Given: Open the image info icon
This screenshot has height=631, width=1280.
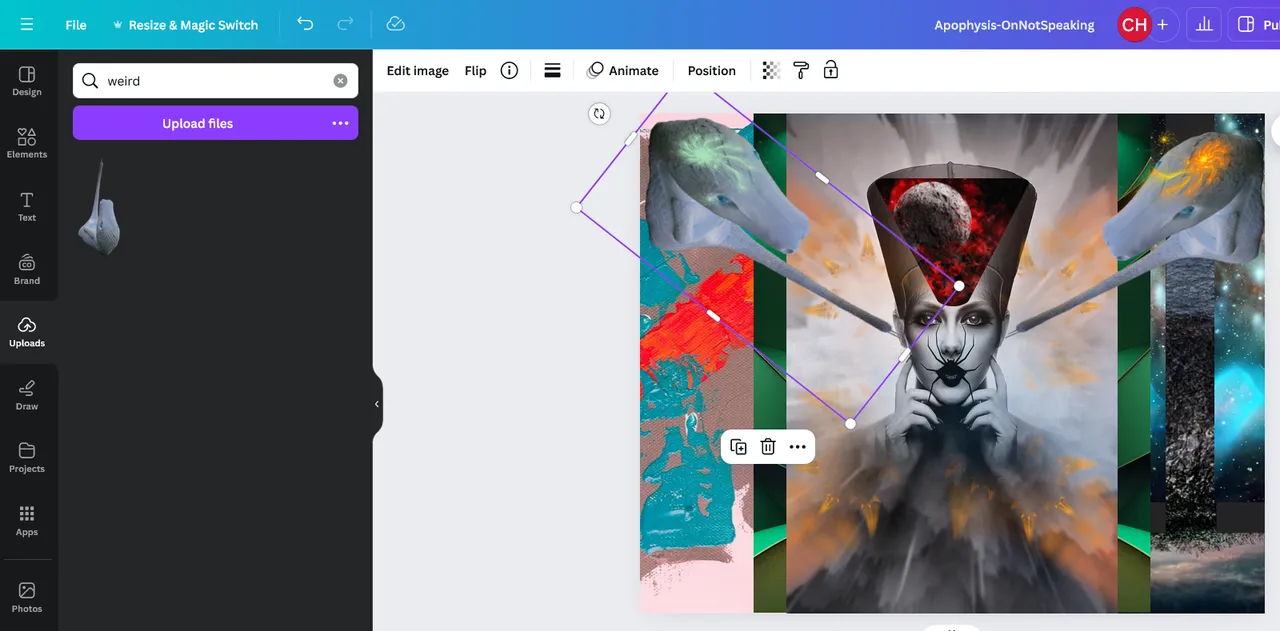Looking at the screenshot, I should point(509,70).
